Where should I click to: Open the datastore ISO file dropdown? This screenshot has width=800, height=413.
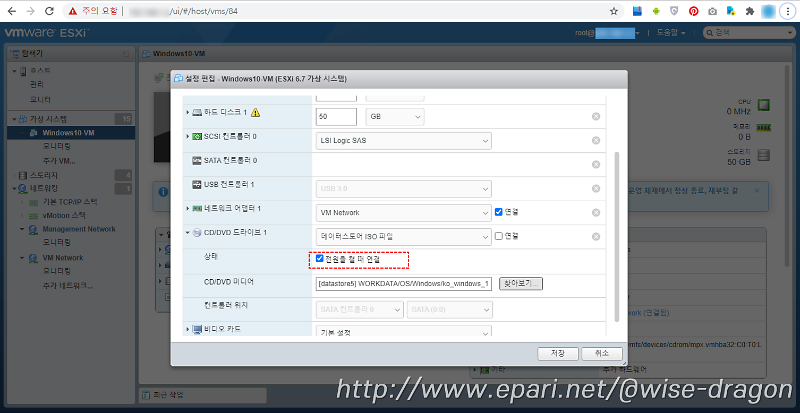click(404, 236)
